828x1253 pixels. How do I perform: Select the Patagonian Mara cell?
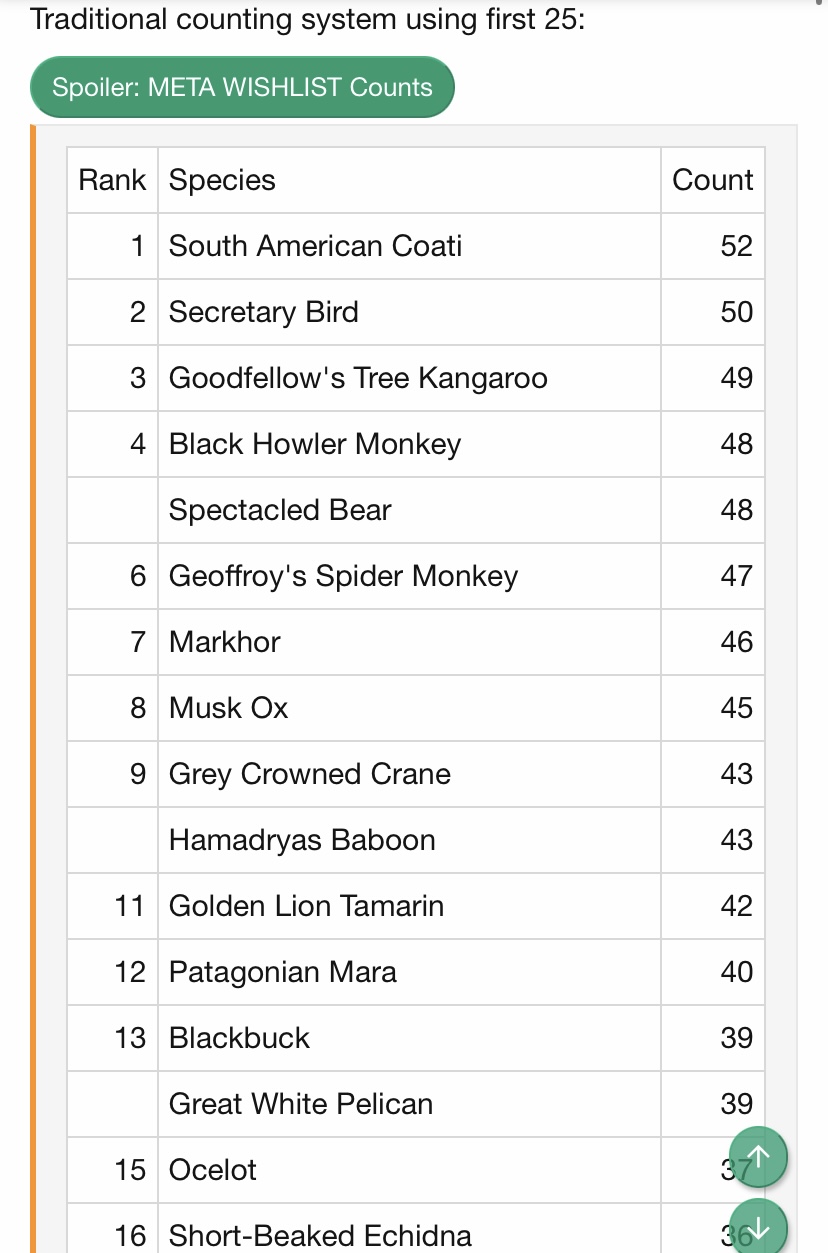coord(409,972)
